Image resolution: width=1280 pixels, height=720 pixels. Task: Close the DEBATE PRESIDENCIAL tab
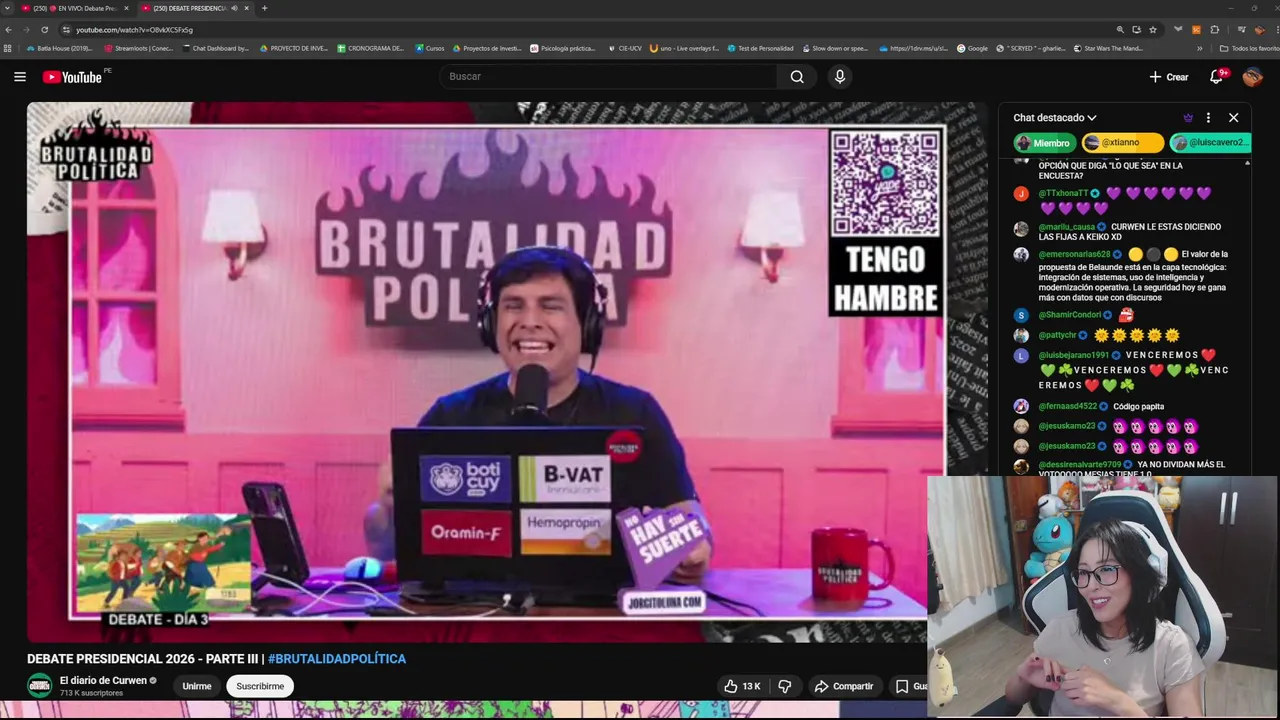tap(246, 8)
